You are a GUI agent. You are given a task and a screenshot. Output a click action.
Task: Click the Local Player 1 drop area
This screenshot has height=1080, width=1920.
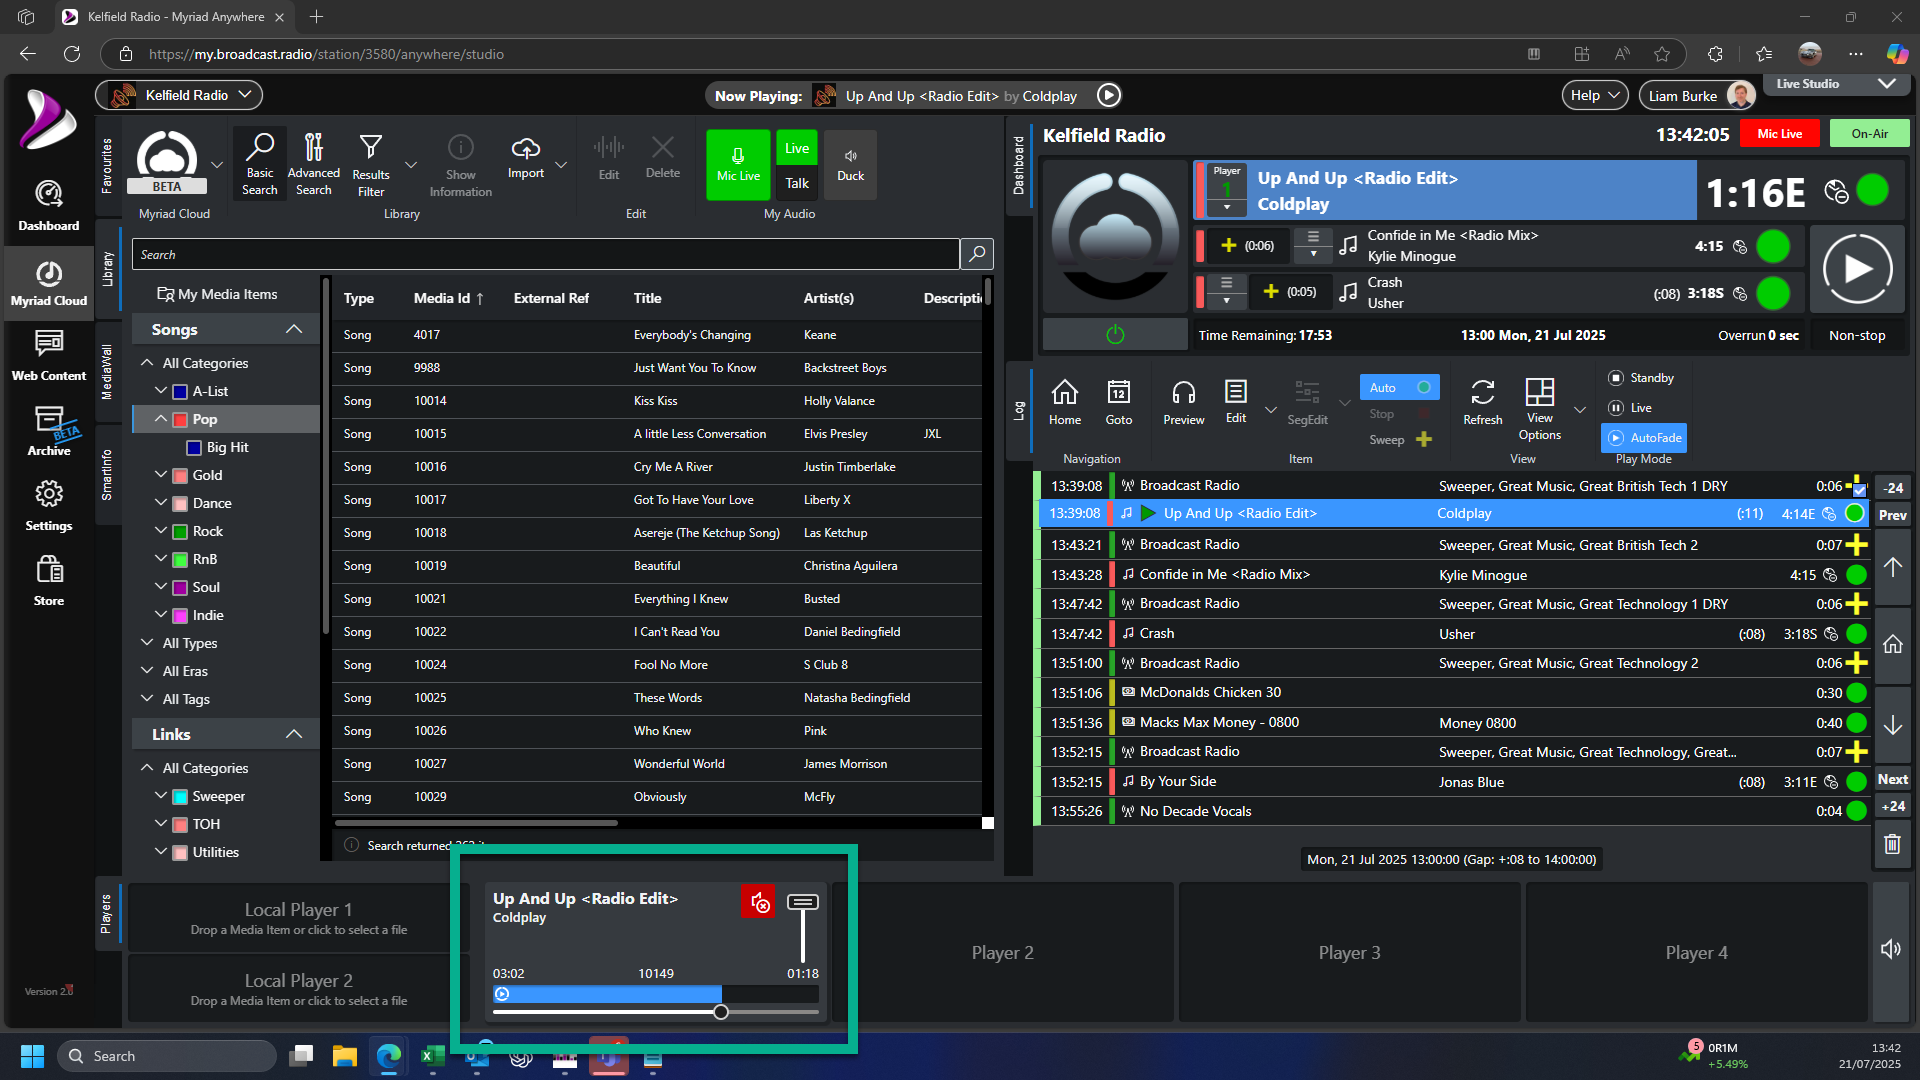[x=298, y=917]
